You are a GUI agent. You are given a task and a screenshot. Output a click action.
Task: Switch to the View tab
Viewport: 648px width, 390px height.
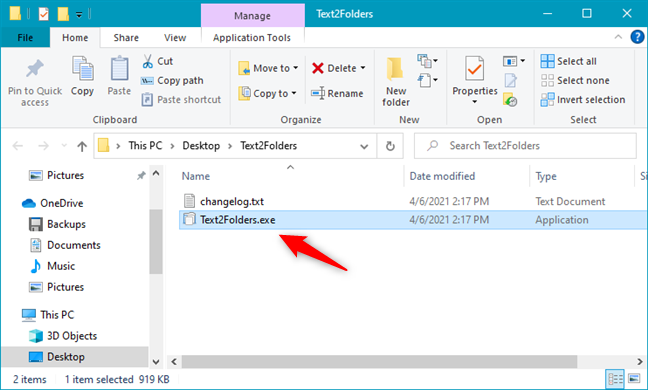click(x=175, y=38)
